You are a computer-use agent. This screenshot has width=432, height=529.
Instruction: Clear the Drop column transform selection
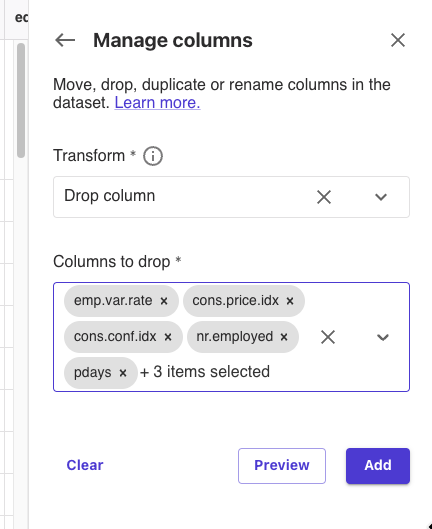click(x=324, y=197)
